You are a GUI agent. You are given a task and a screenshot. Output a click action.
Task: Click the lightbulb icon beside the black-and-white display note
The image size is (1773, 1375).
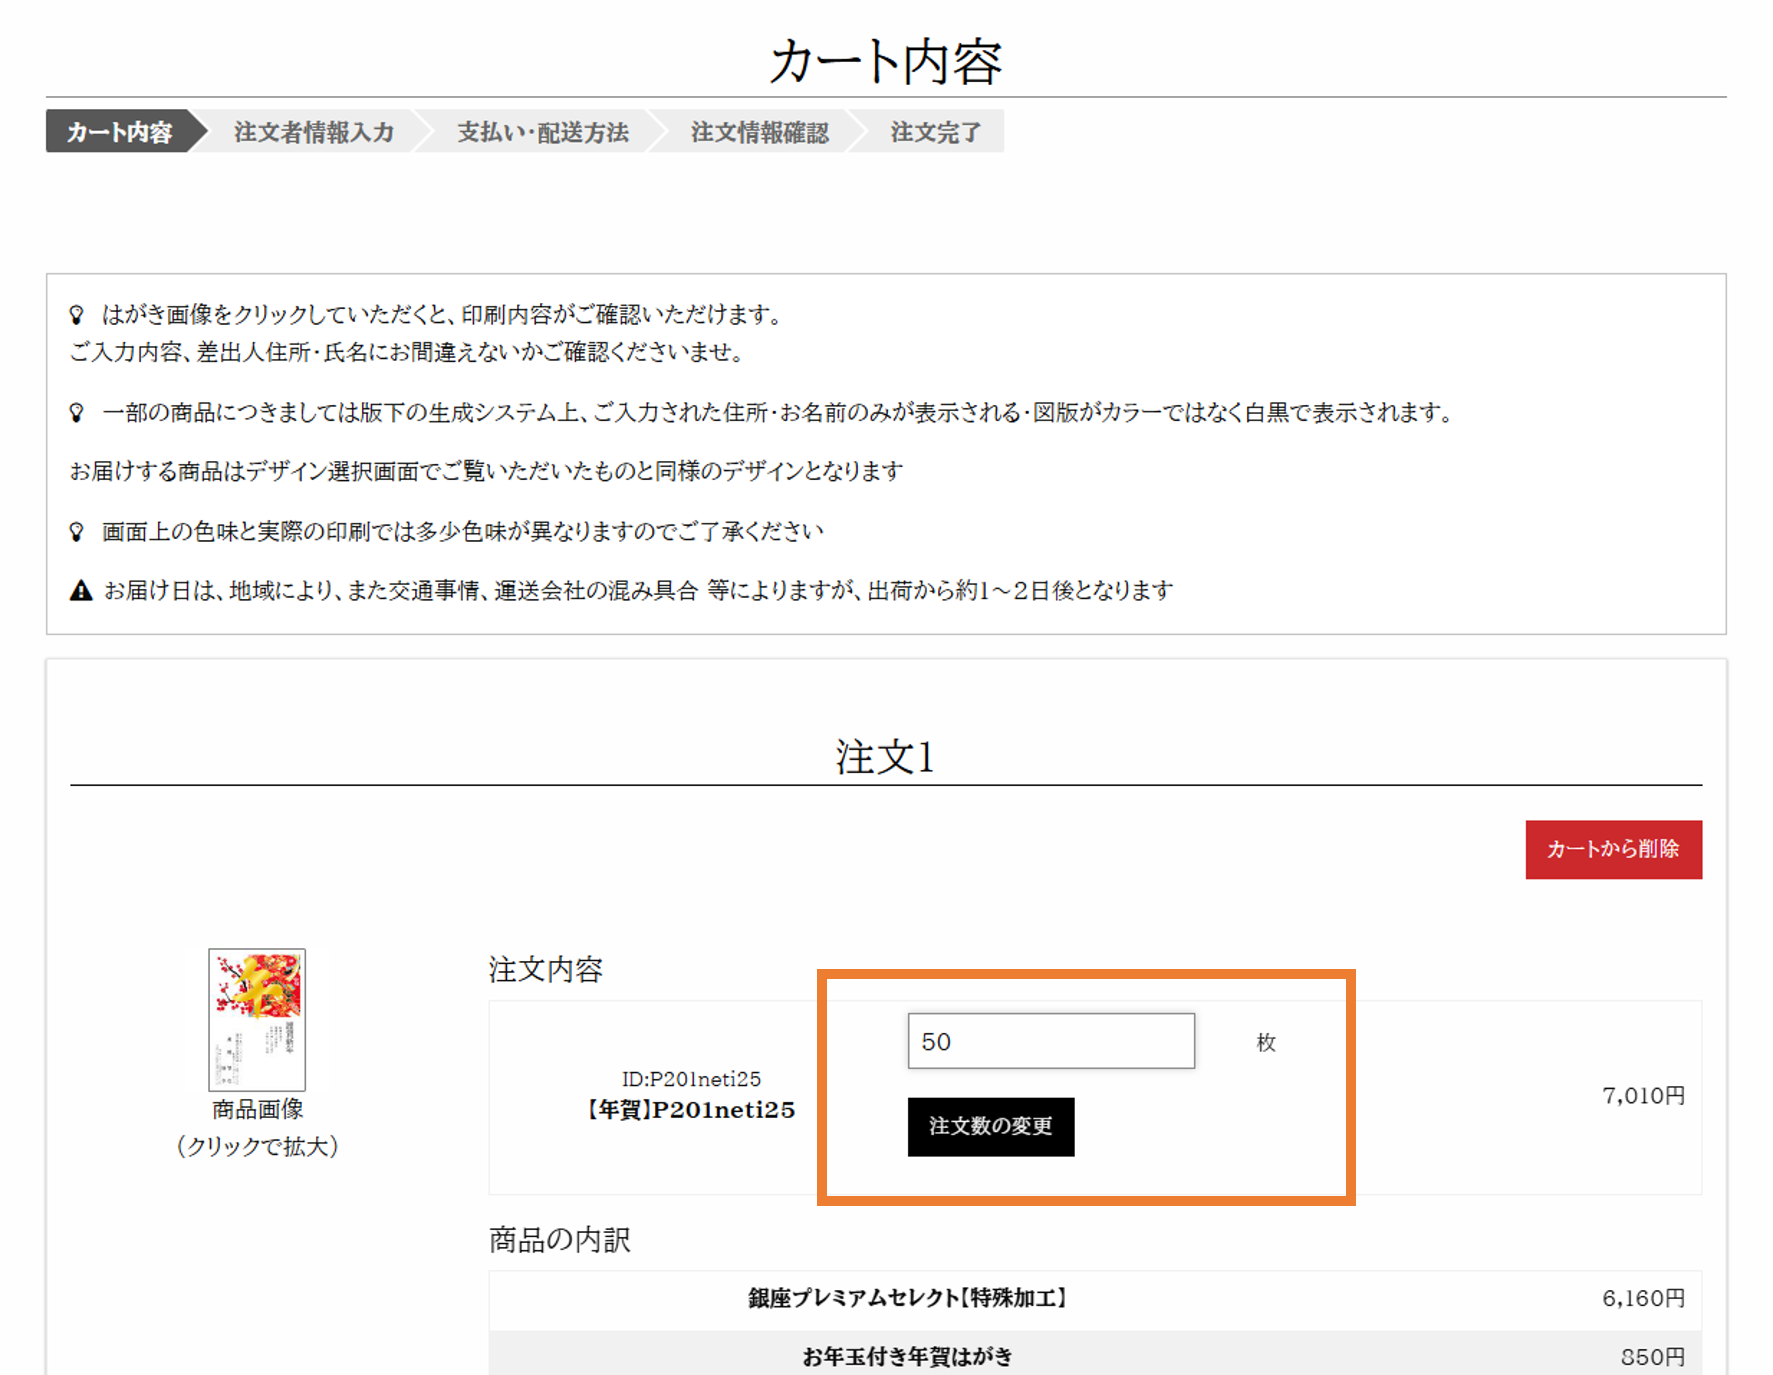click(77, 412)
